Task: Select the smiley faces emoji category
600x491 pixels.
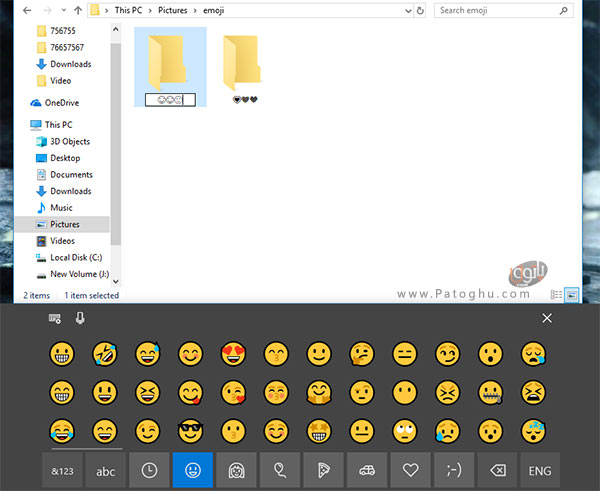Action: pyautogui.click(x=193, y=470)
